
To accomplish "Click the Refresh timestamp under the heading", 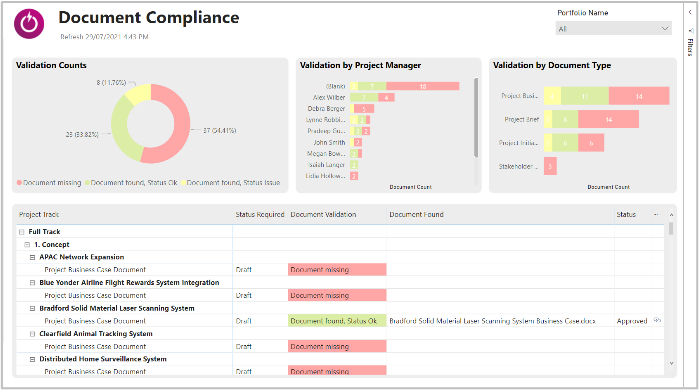I will click(104, 37).
